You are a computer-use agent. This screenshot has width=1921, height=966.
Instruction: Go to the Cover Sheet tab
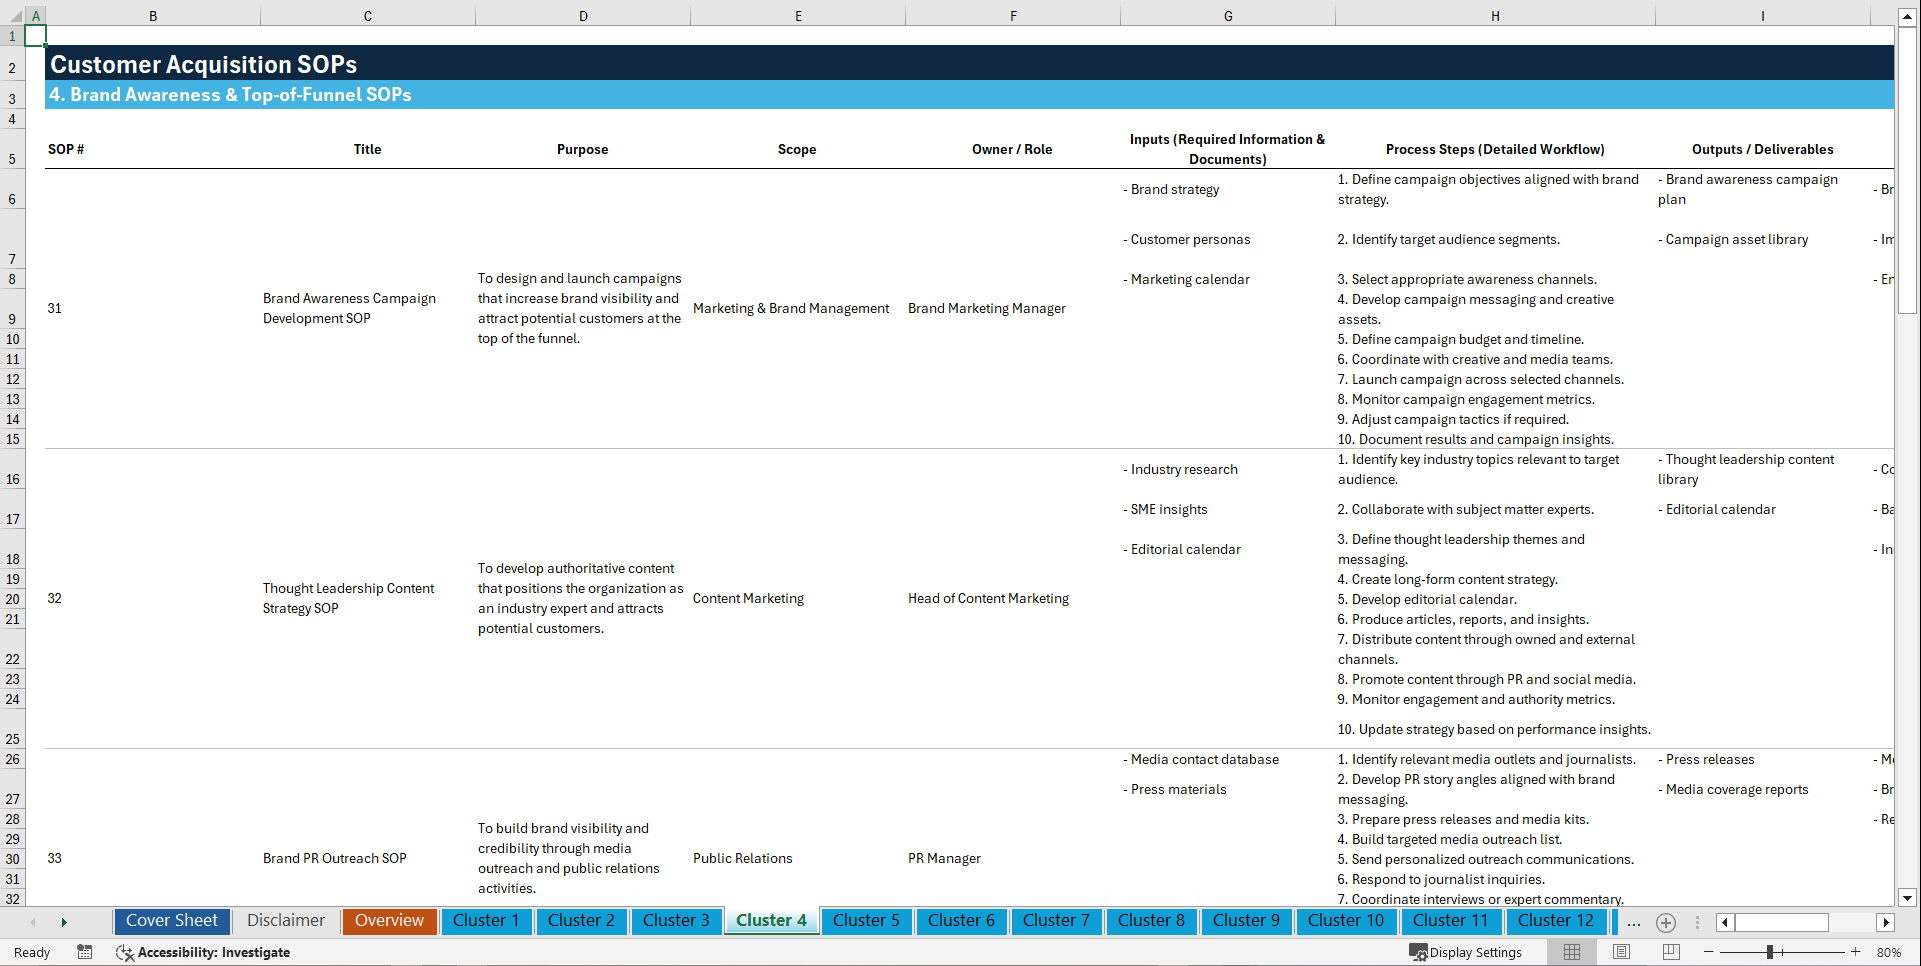click(171, 921)
